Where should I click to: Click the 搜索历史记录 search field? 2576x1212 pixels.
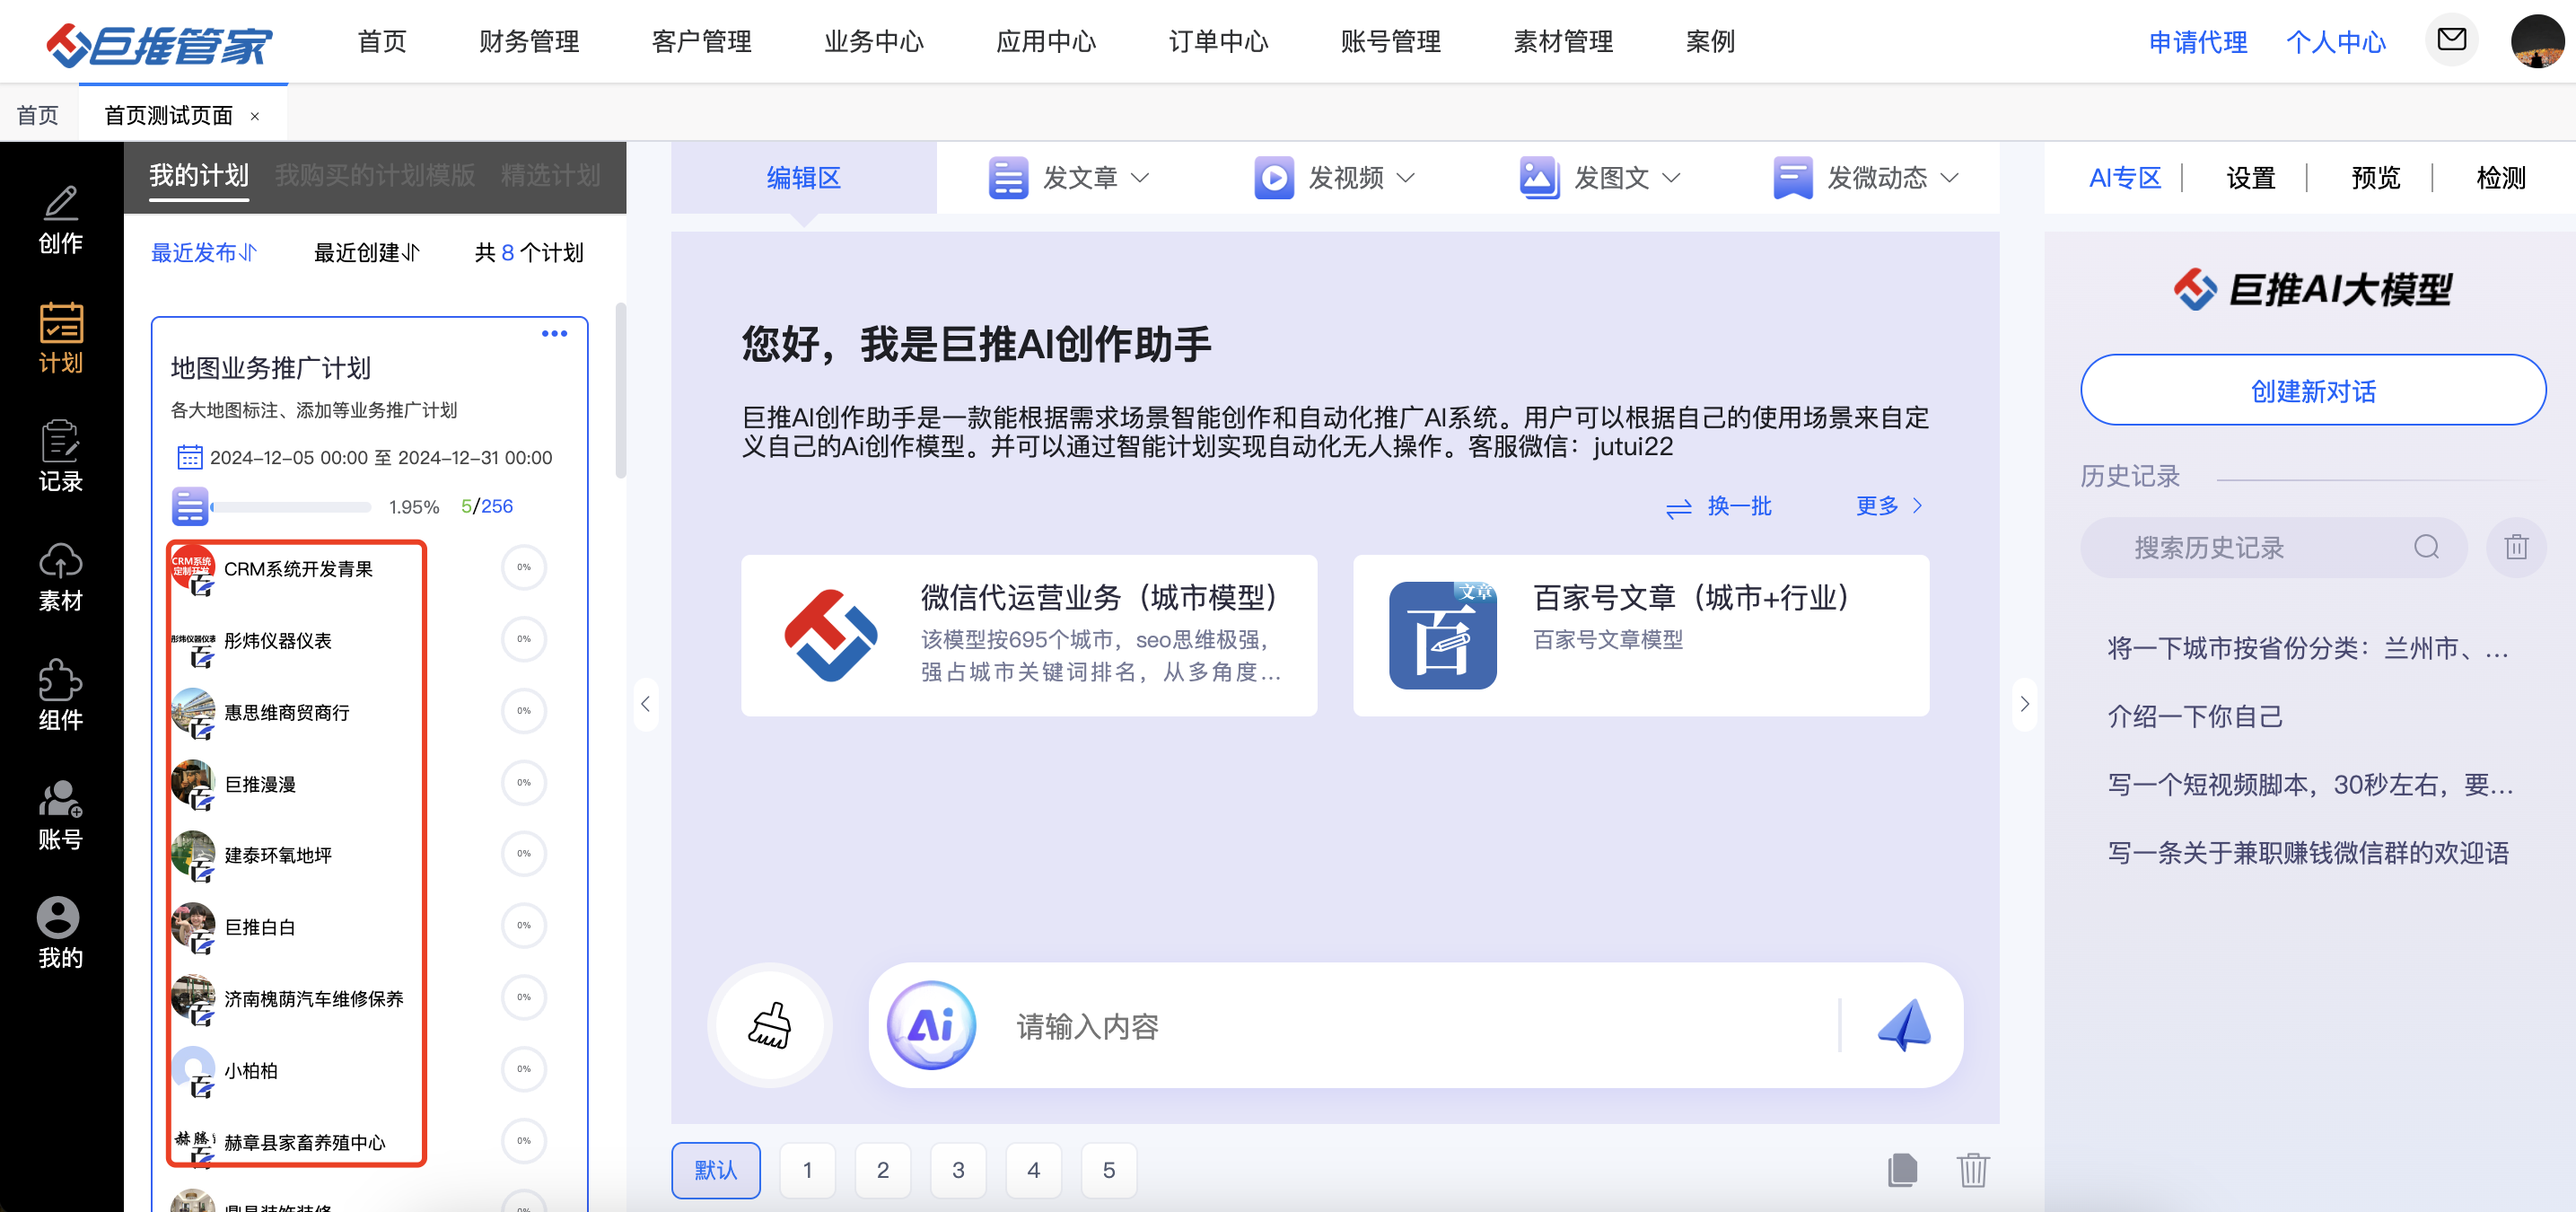coord(2274,547)
